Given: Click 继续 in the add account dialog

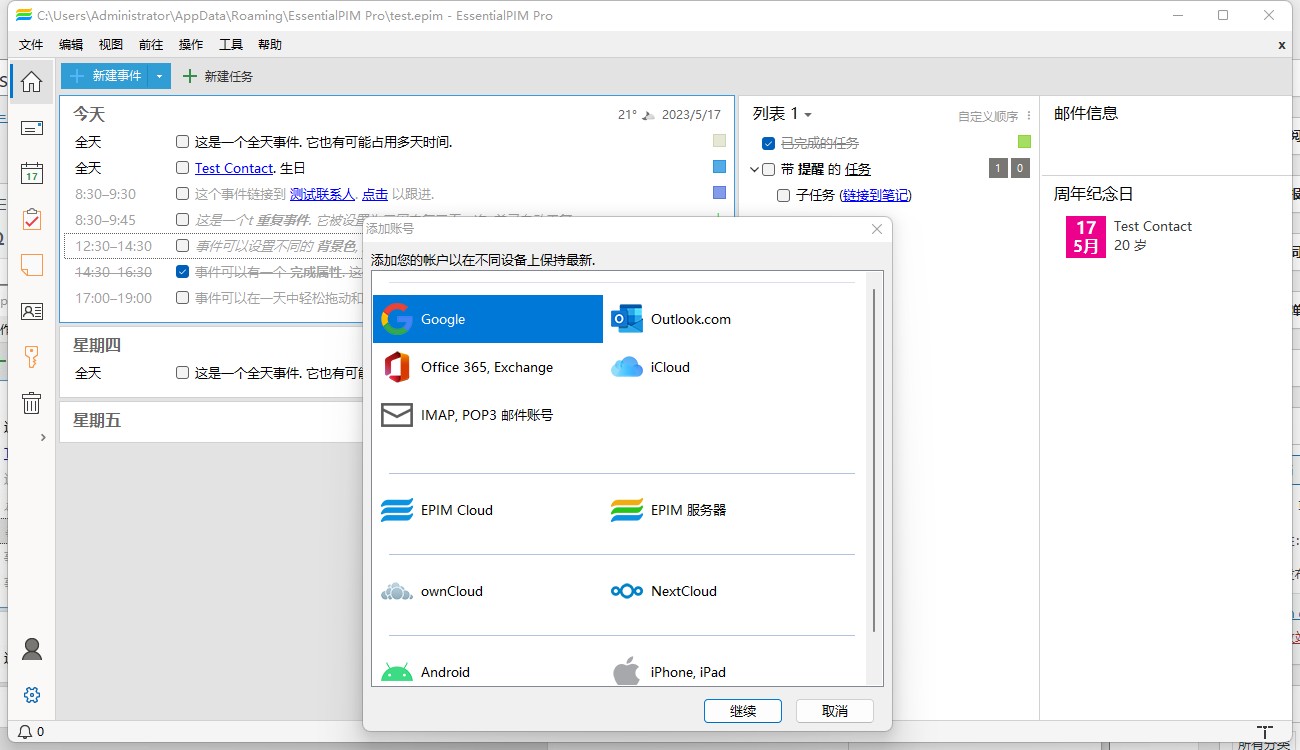Looking at the screenshot, I should point(743,711).
